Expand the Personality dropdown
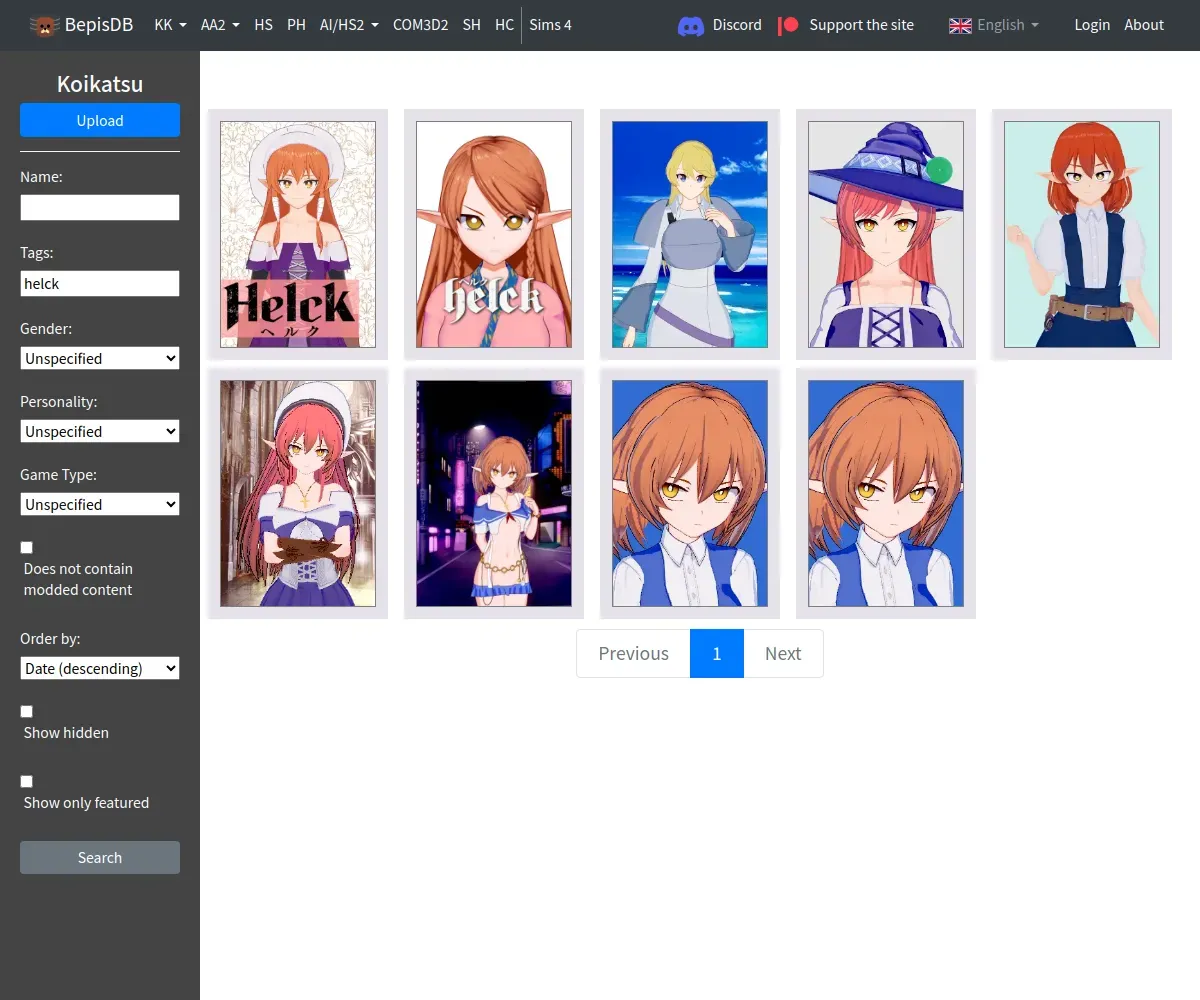1200x1000 pixels. tap(100, 431)
